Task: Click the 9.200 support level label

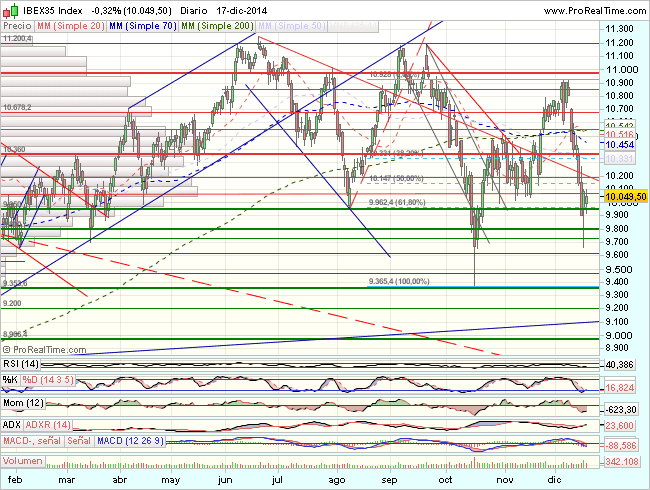Action: click(12, 303)
